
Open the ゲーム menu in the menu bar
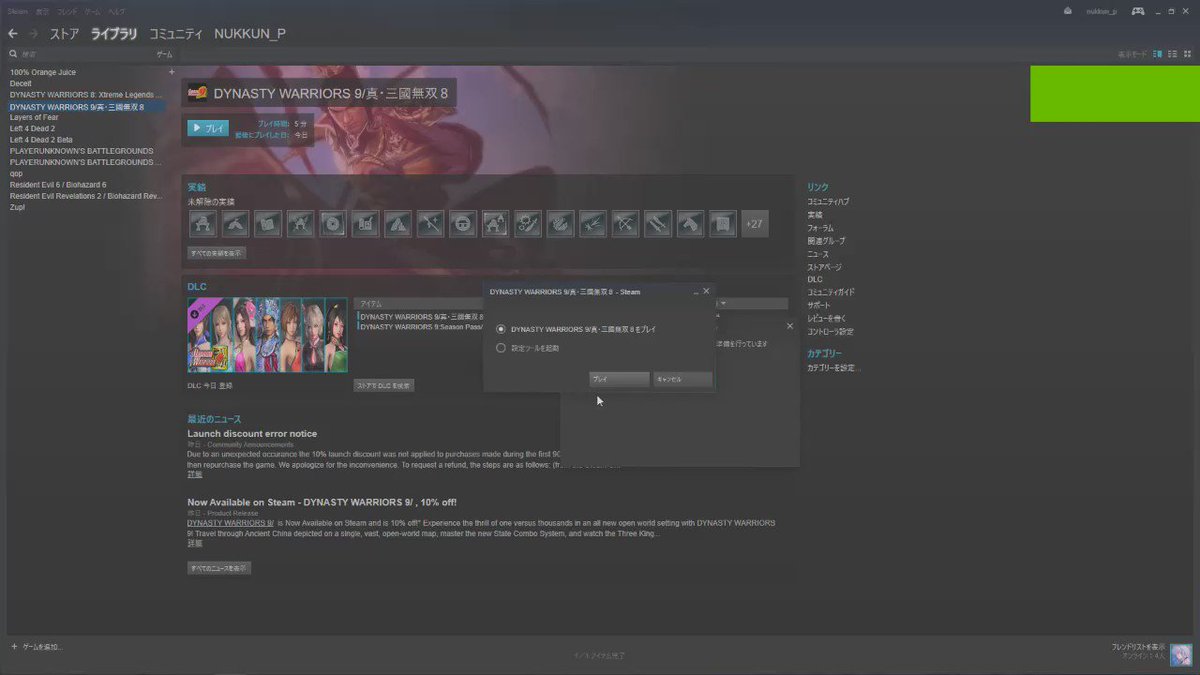coord(92,11)
